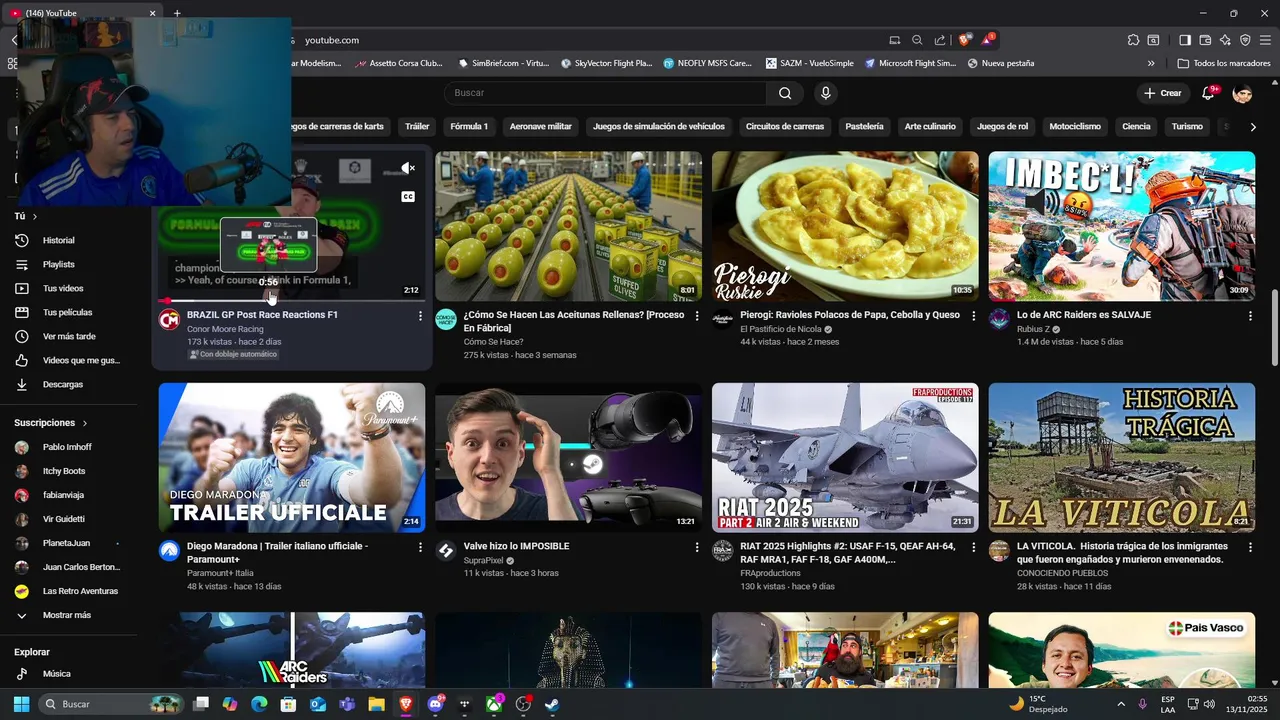Open SimBrief.com bookmark
1280x720 pixels.
[503, 63]
